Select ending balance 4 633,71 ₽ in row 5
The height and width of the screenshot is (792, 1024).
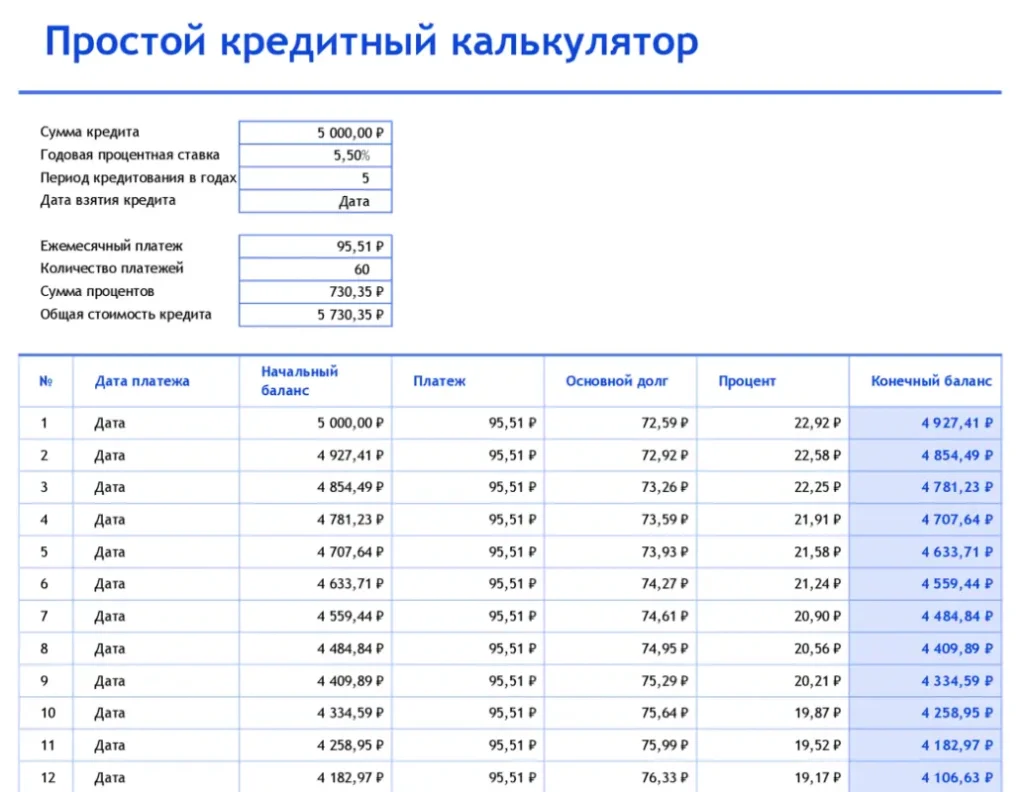[x=925, y=552]
